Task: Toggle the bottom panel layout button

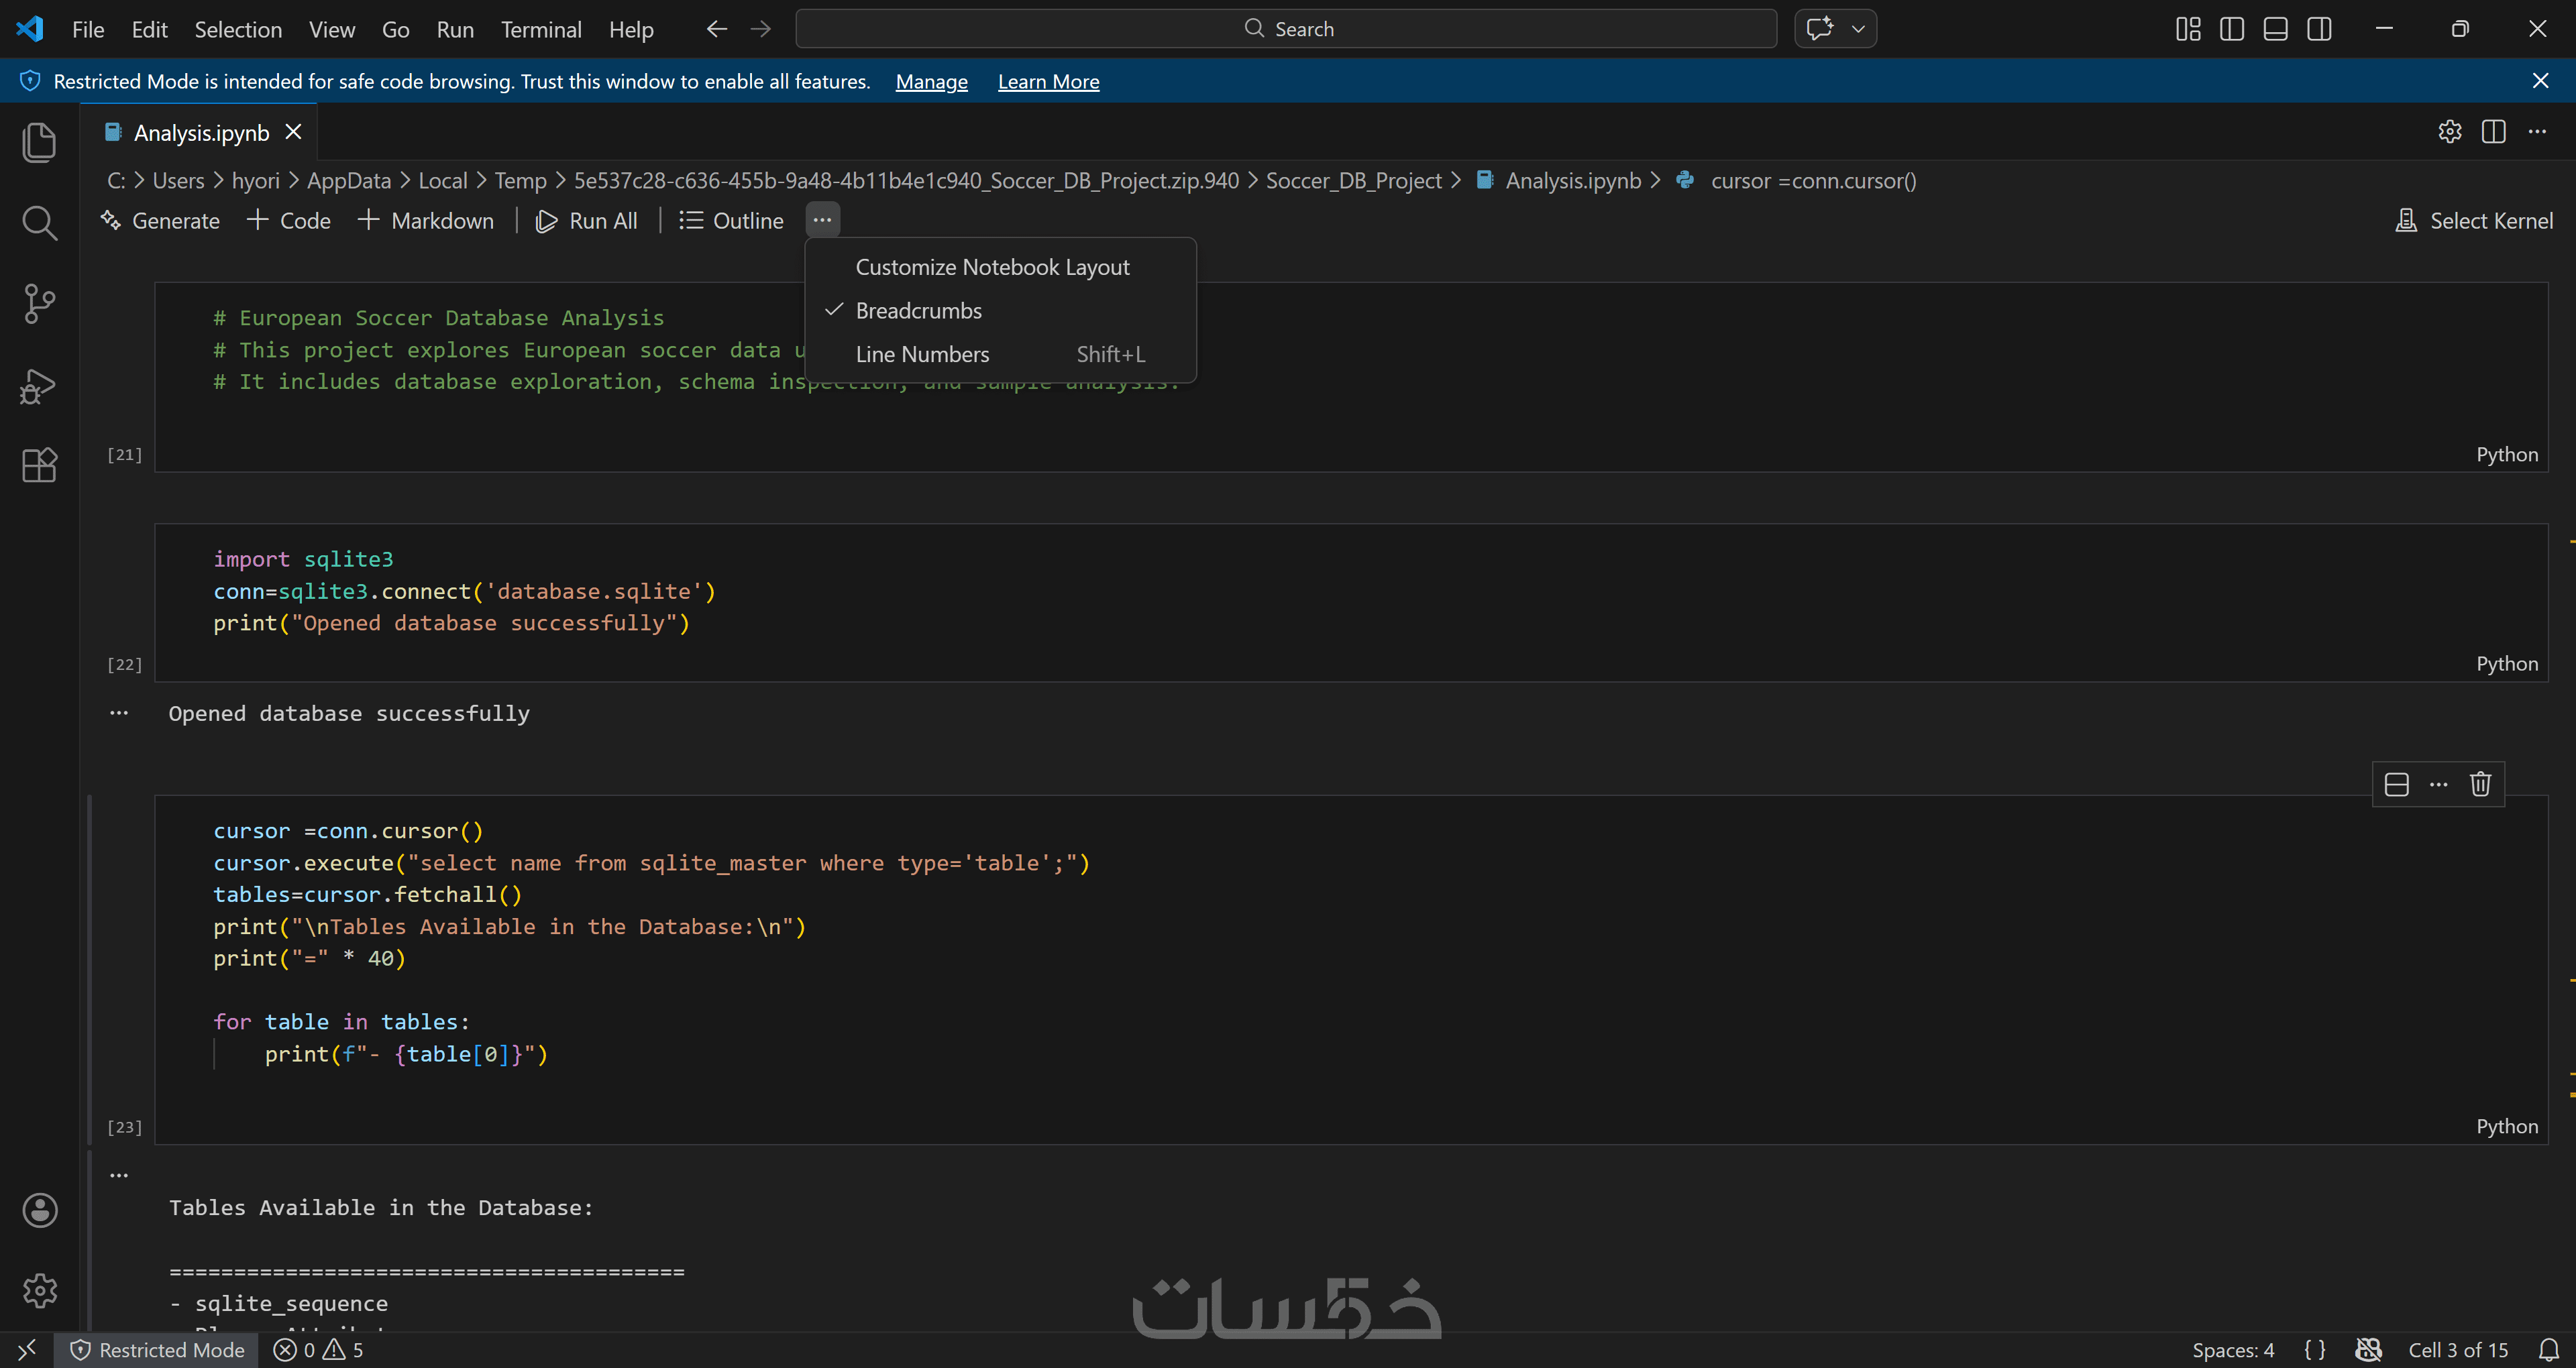Action: click(2275, 29)
